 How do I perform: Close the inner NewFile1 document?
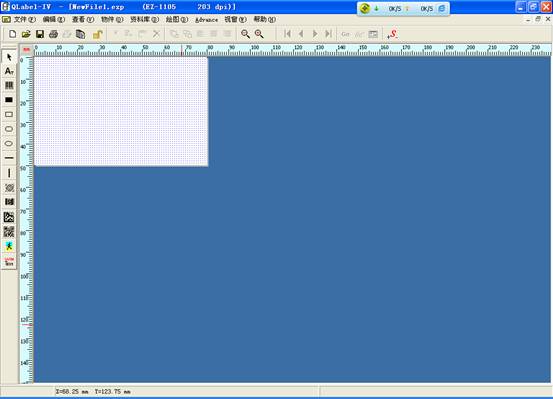(x=548, y=19)
